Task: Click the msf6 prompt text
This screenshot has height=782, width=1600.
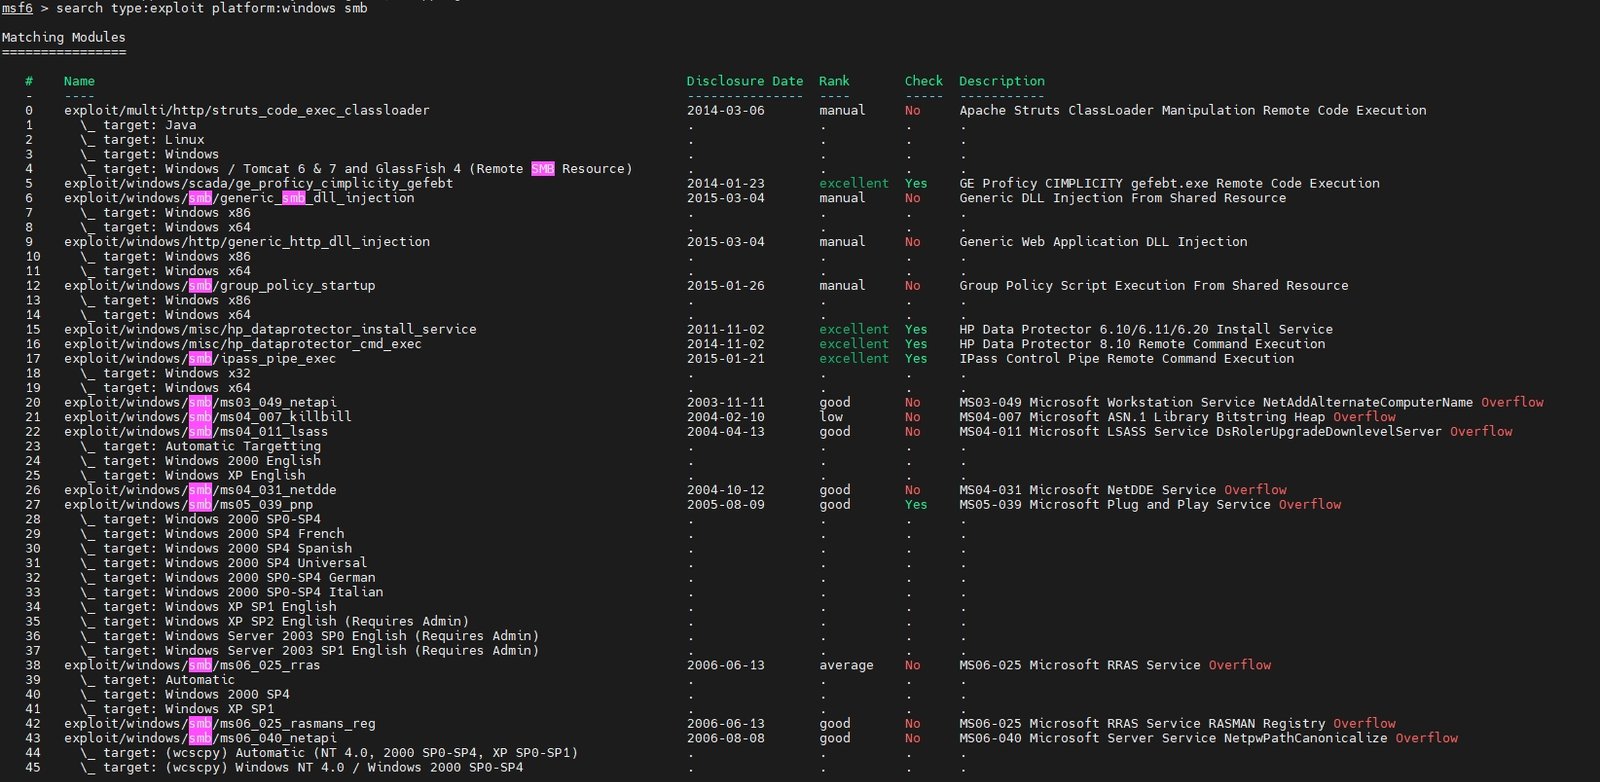Action: (17, 8)
